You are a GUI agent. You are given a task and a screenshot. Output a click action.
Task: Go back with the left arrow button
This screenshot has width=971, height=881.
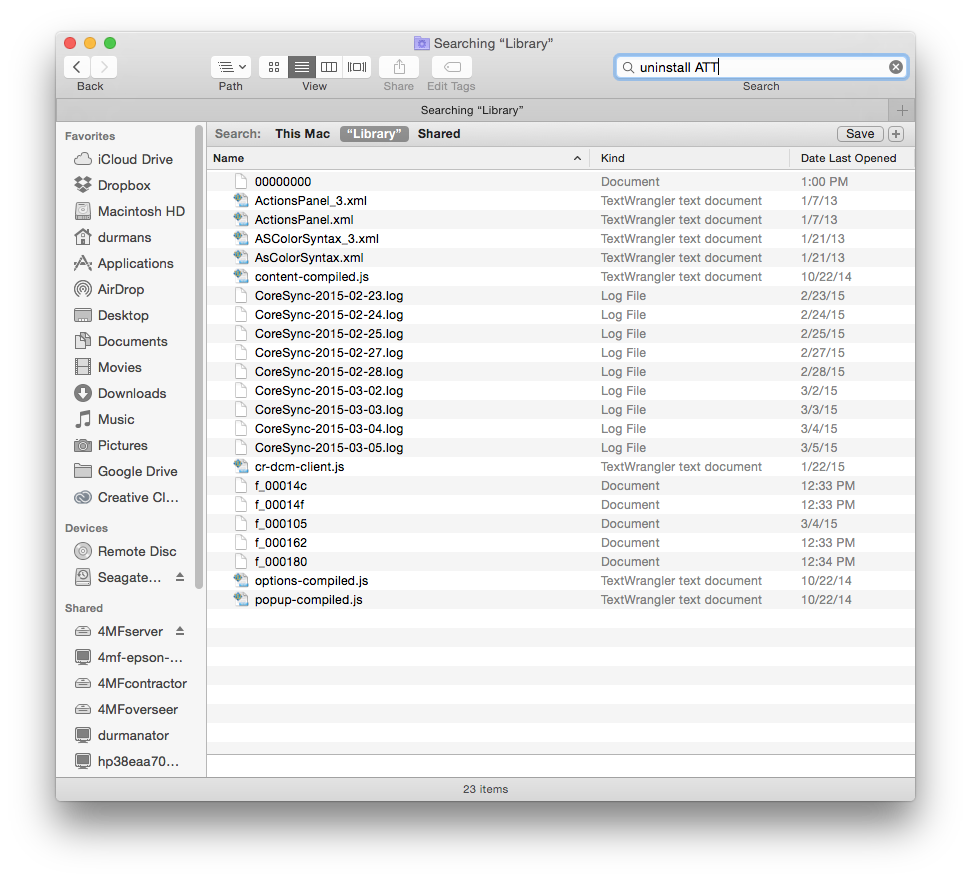(x=77, y=67)
